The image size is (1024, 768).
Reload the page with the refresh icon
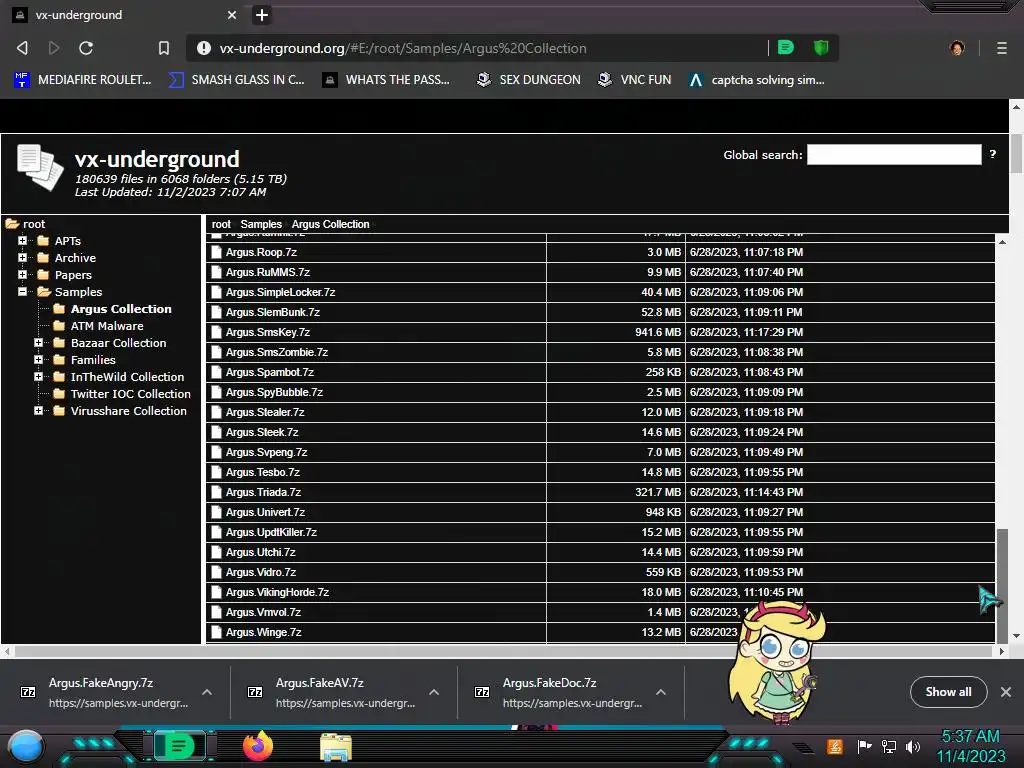[x=86, y=48]
